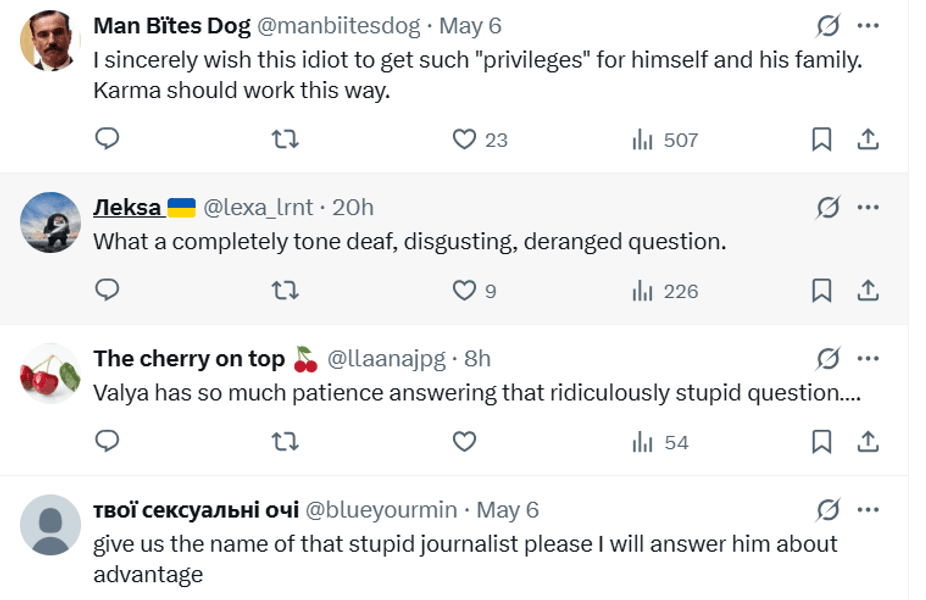Repost The cherry on top's tweet
This screenshot has height=600, width=926.
285,441
